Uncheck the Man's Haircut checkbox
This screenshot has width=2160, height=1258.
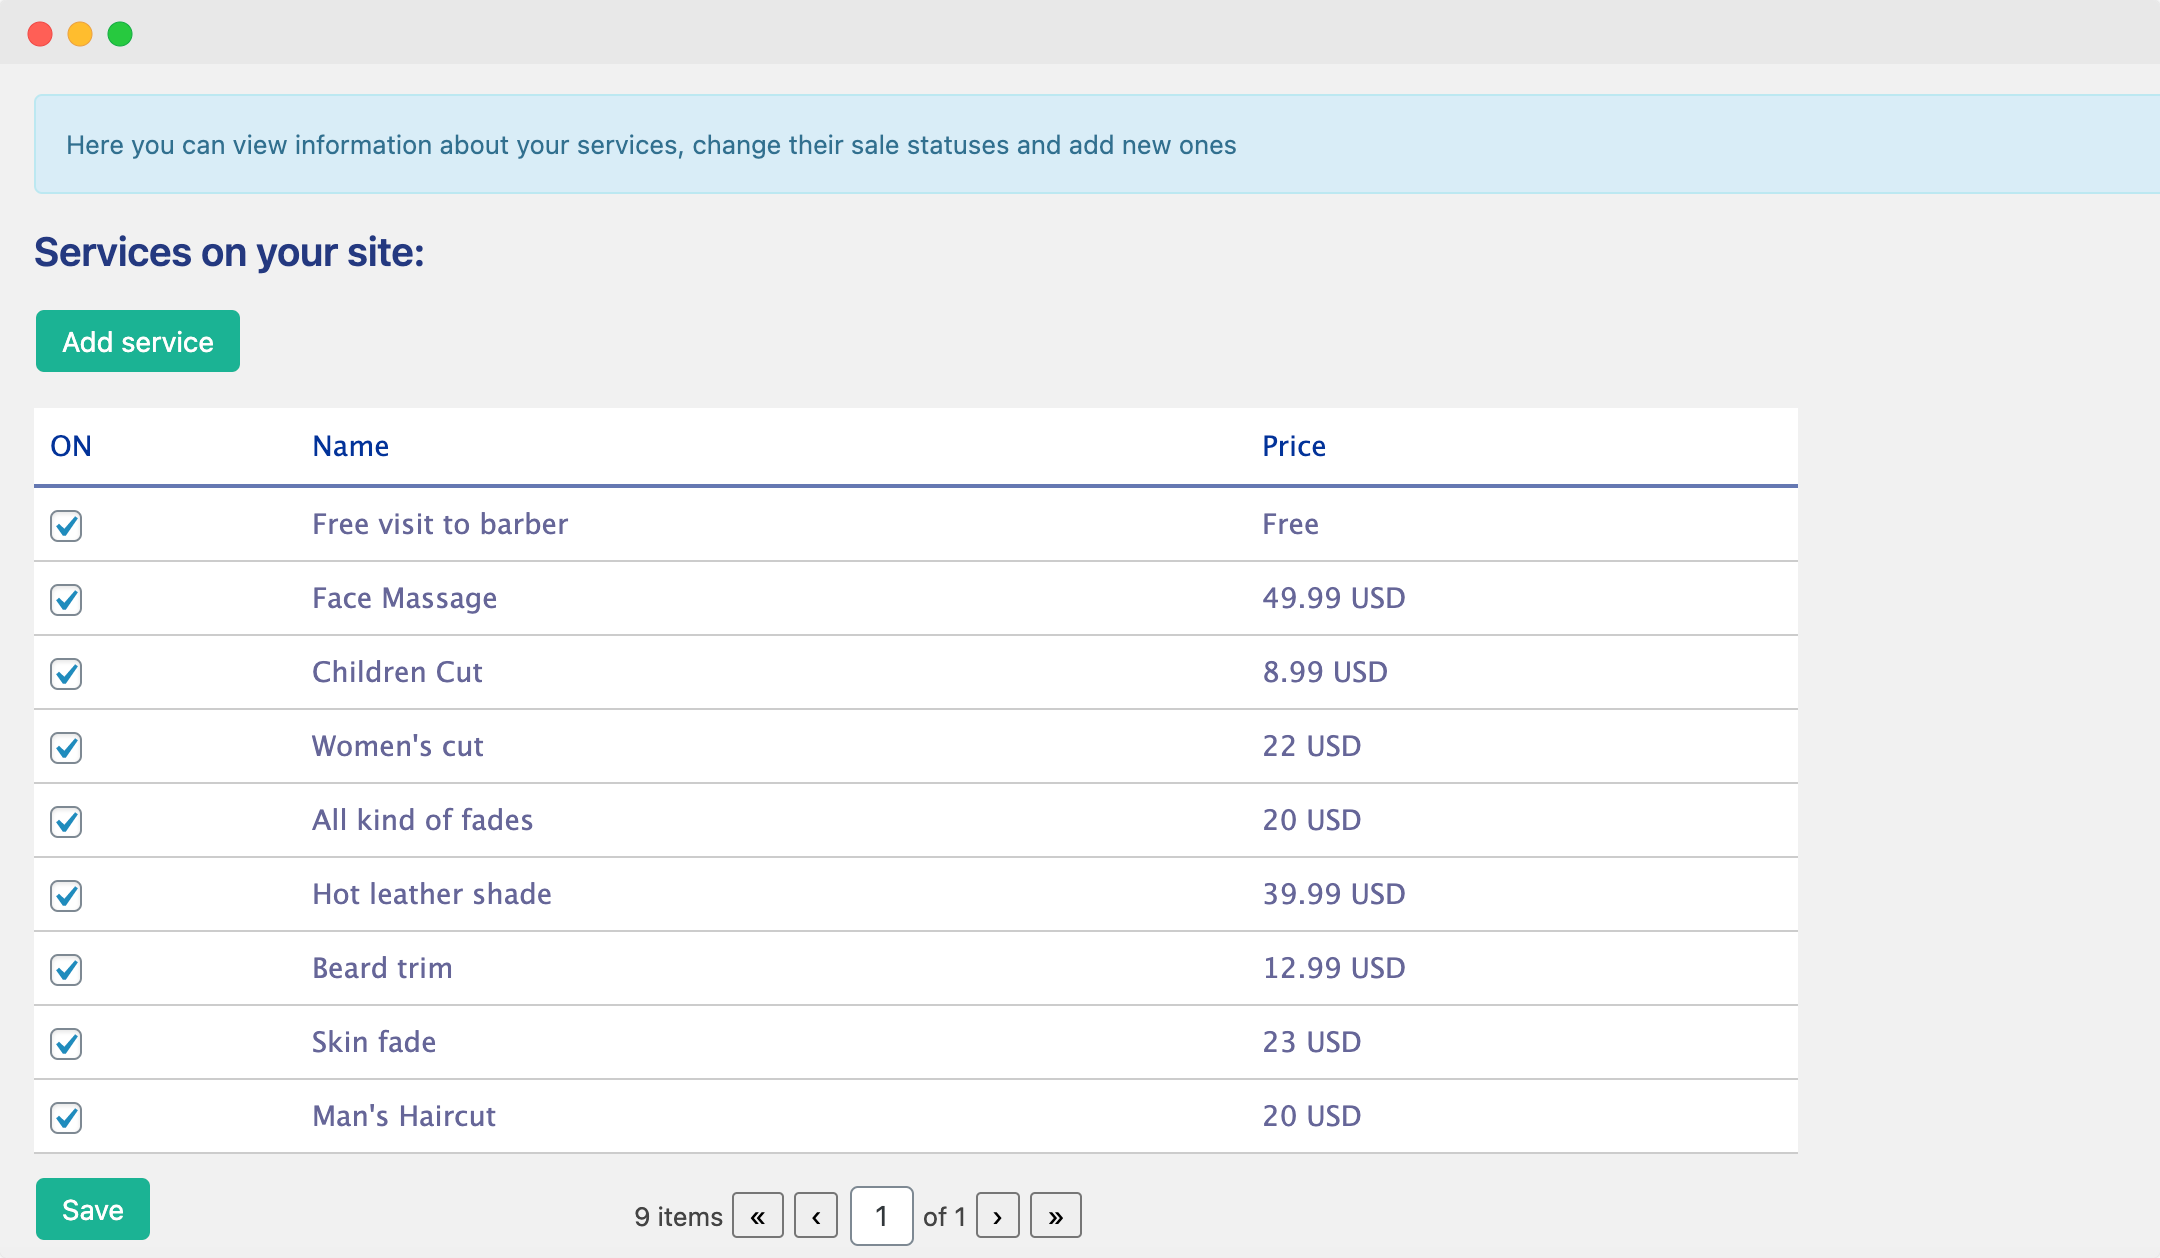66,1117
